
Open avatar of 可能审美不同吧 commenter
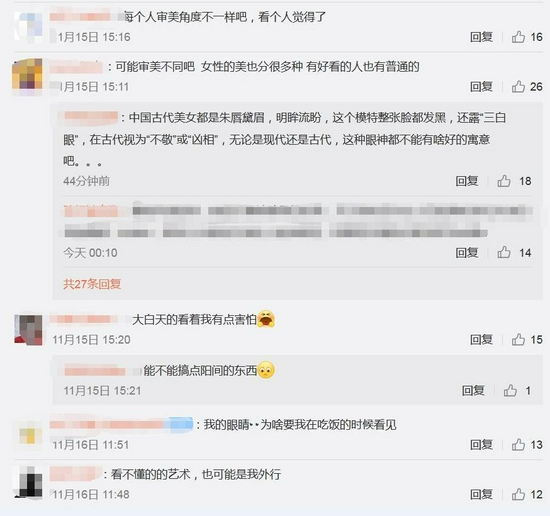(x=27, y=76)
